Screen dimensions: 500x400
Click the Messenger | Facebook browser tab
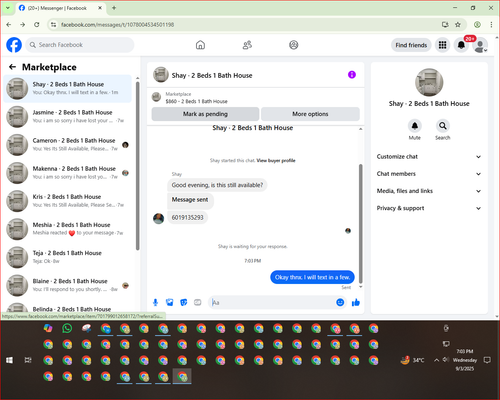(60, 8)
